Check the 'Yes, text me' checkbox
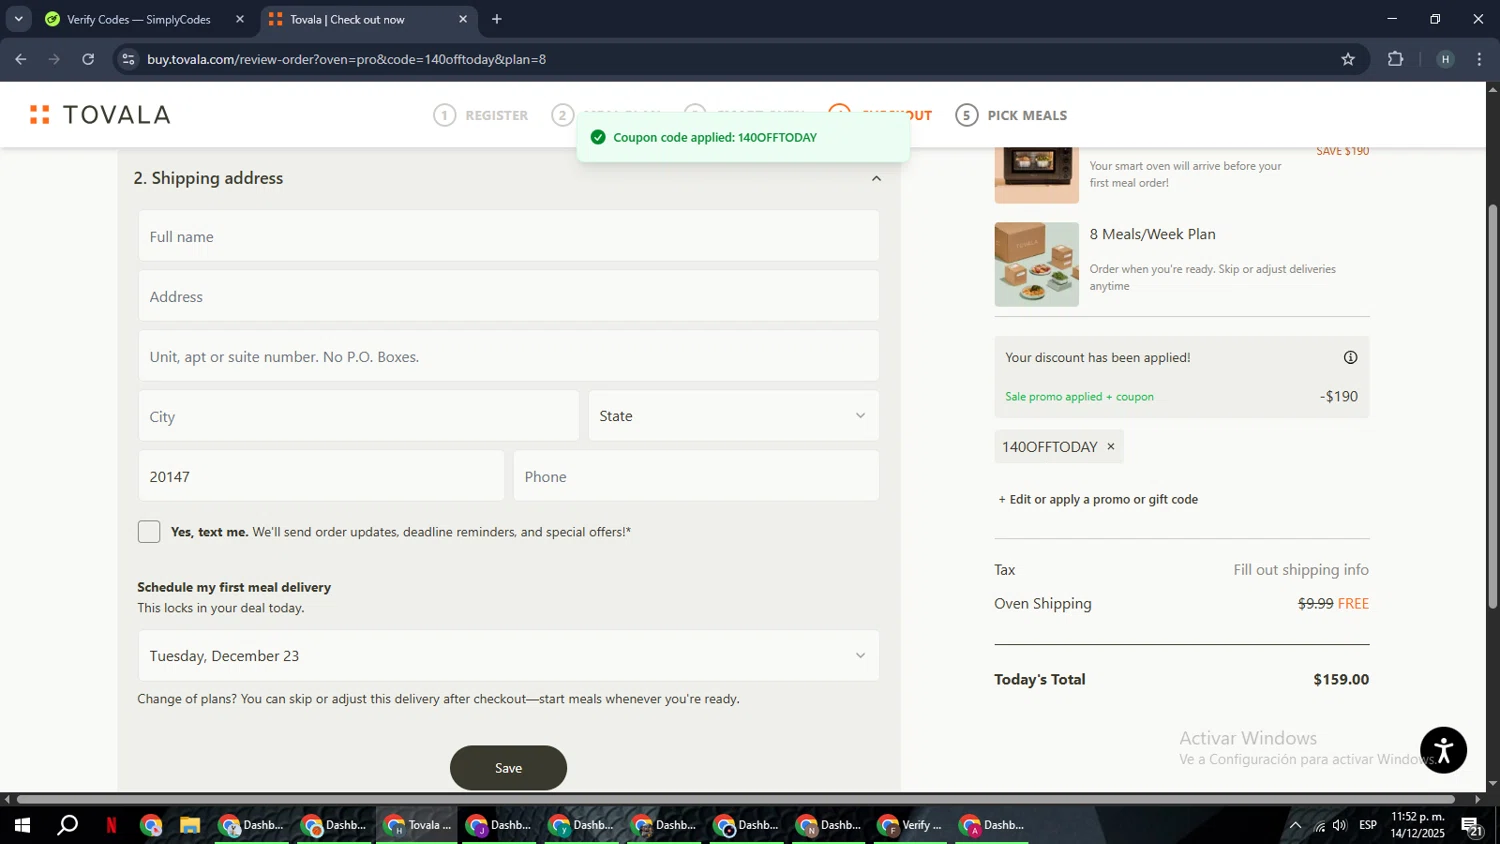Image resolution: width=1500 pixels, height=844 pixels. [x=149, y=532]
